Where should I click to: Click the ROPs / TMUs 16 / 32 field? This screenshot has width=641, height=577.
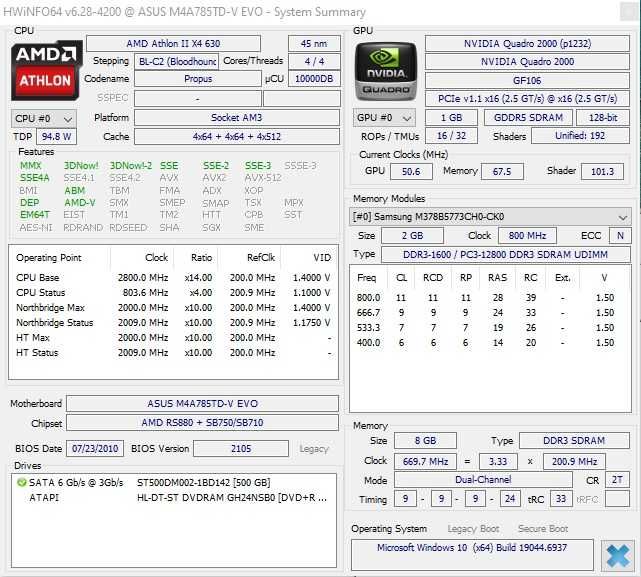[451, 136]
